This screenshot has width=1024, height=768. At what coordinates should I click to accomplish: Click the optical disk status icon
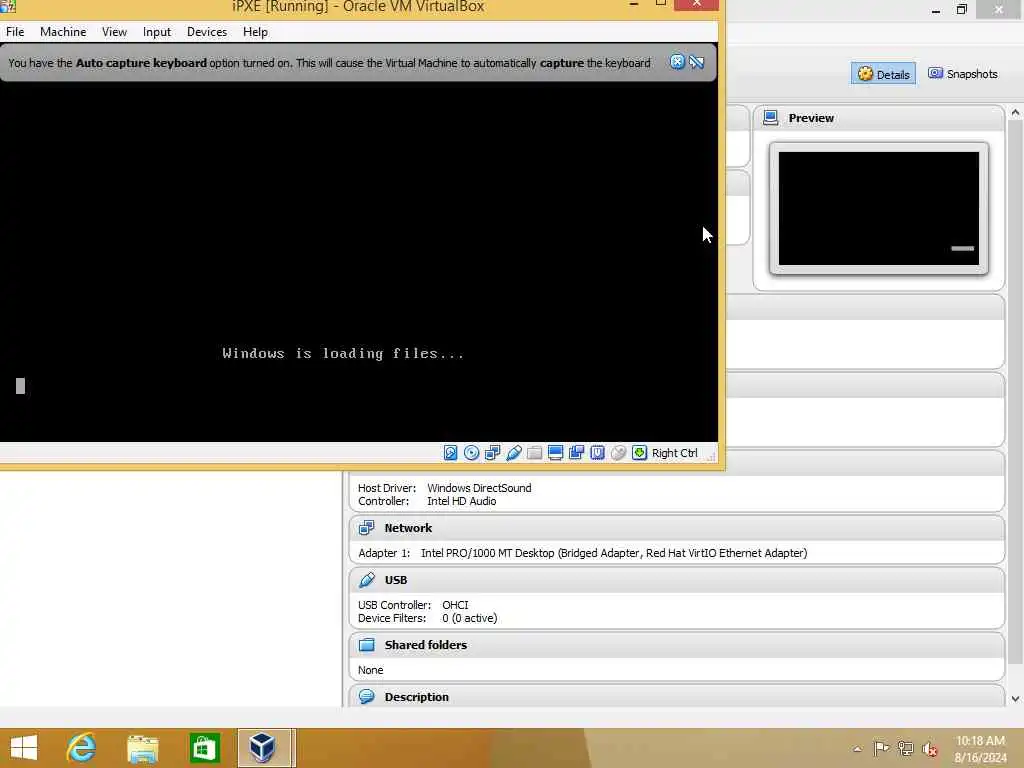click(x=472, y=453)
